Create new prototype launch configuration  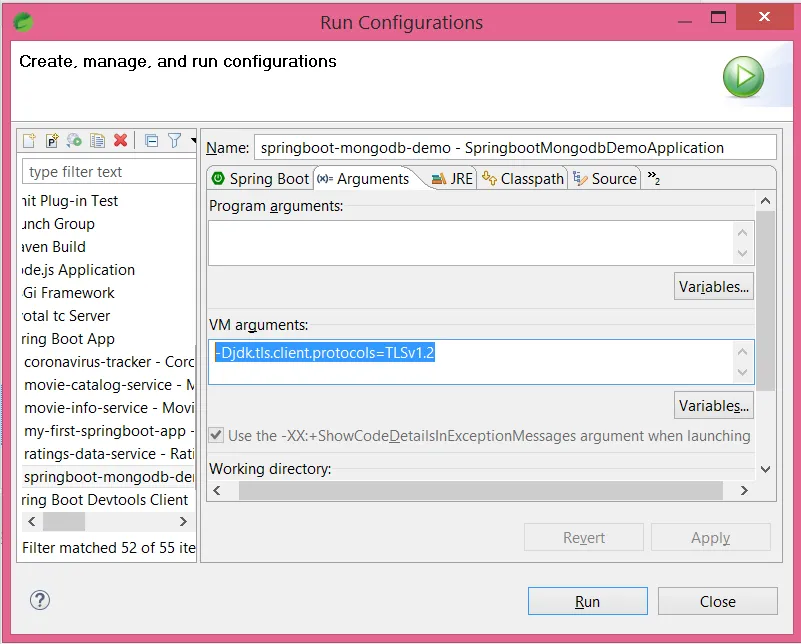point(52,140)
